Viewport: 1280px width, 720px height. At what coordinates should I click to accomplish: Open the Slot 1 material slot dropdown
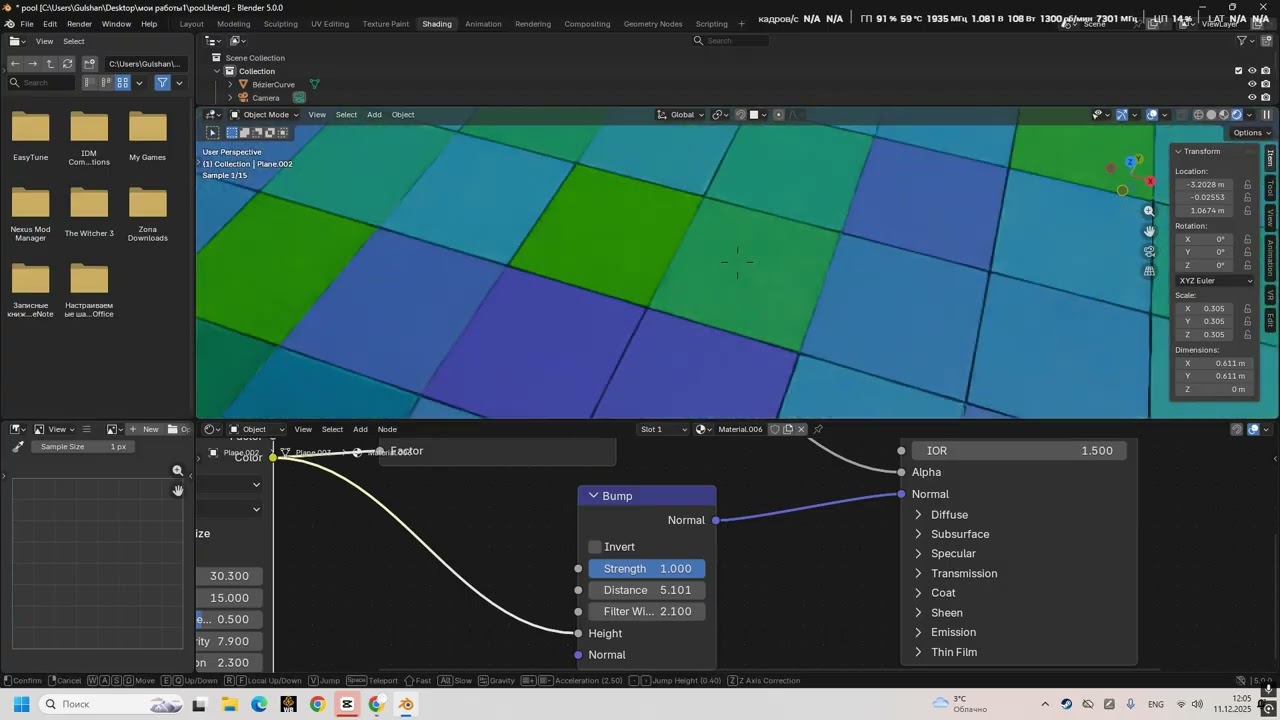tap(664, 430)
